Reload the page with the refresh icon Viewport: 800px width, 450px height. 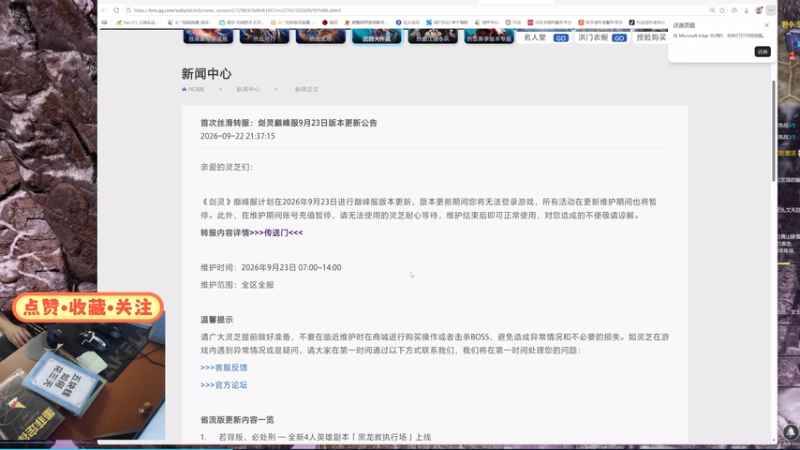coord(116,10)
